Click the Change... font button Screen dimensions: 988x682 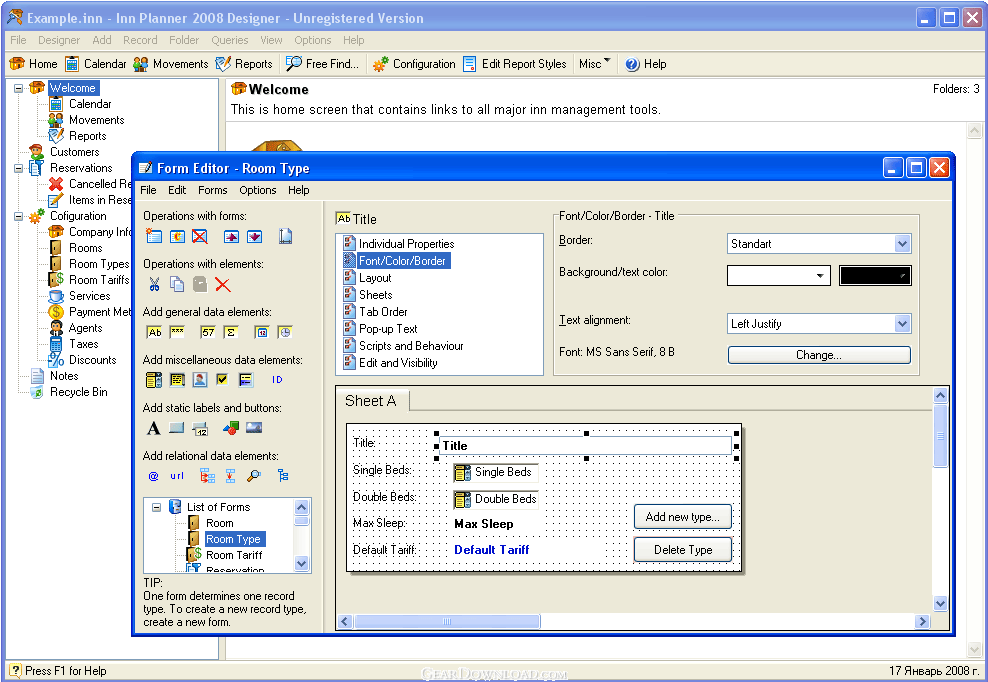pos(819,355)
